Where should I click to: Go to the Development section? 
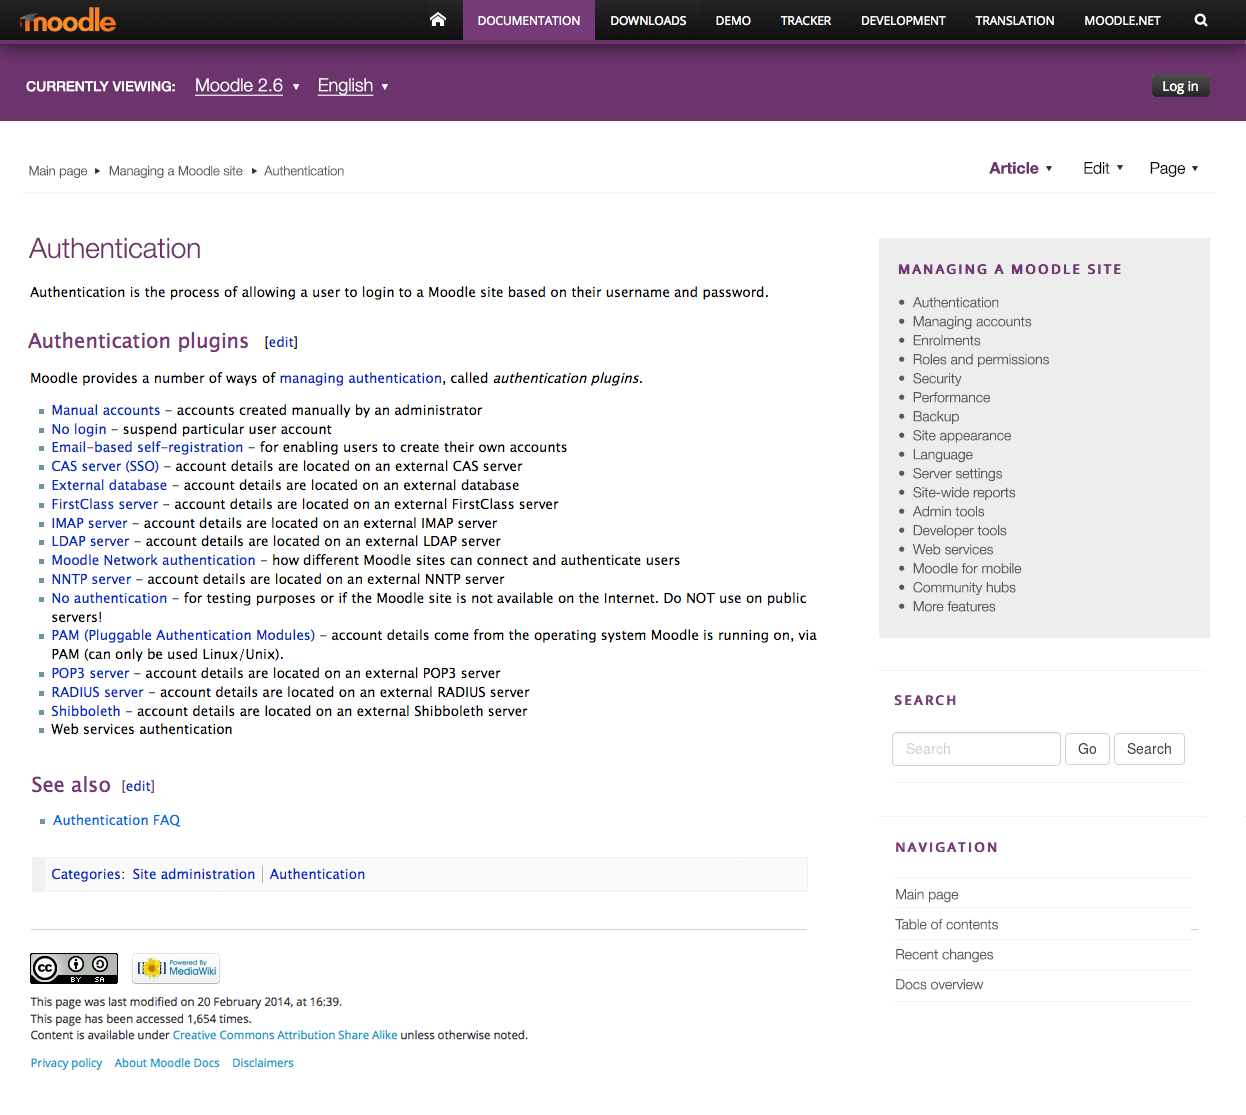903,20
